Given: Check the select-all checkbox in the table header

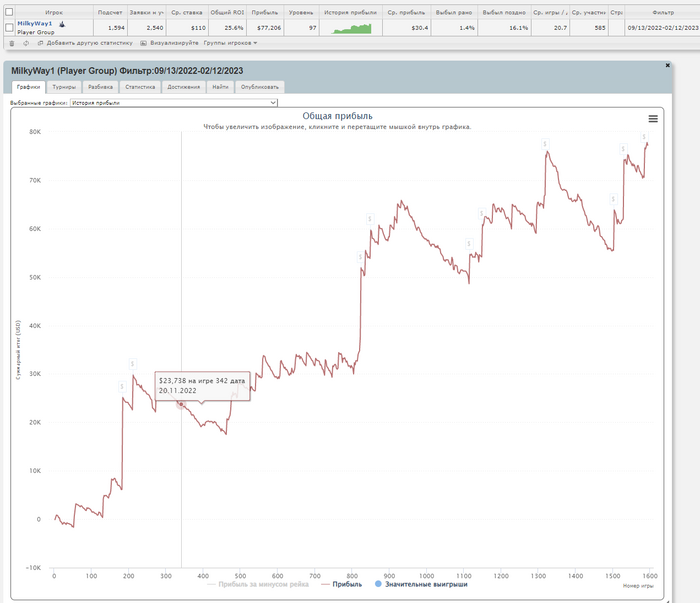Looking at the screenshot, I should click(x=9, y=12).
